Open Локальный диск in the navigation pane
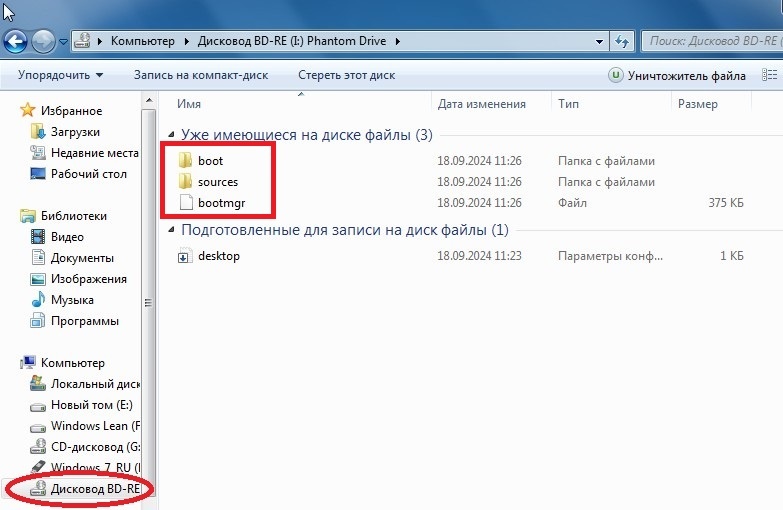783x510 pixels. click(95, 384)
